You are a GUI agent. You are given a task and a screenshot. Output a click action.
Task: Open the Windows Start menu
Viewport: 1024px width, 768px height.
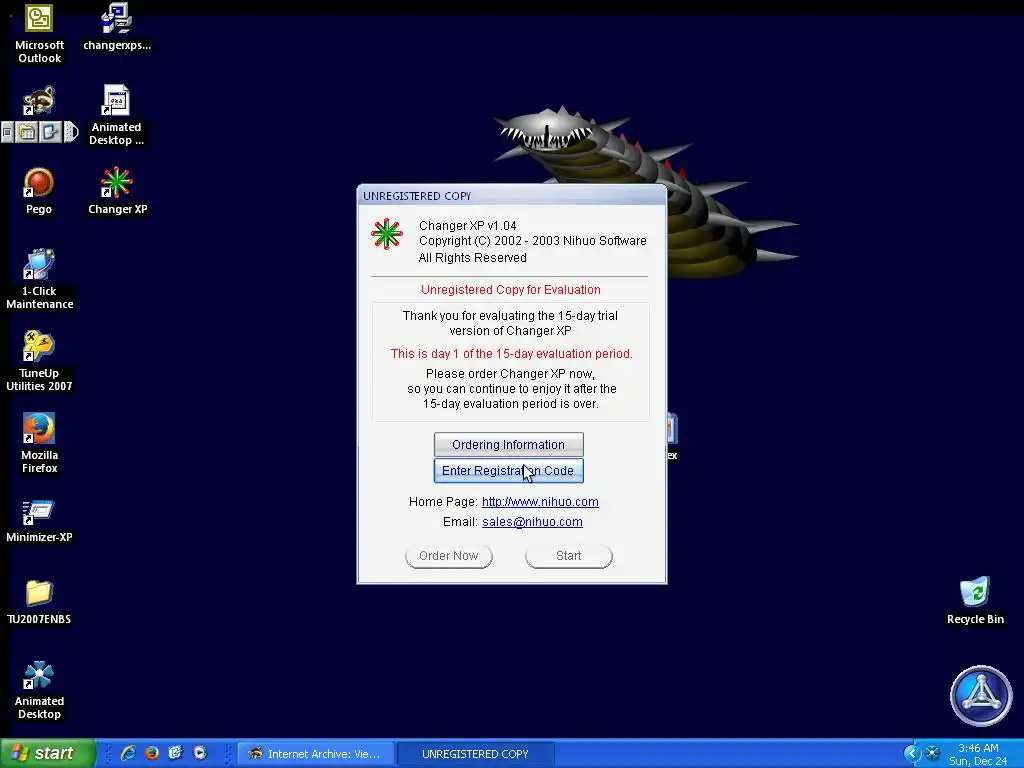pos(47,753)
